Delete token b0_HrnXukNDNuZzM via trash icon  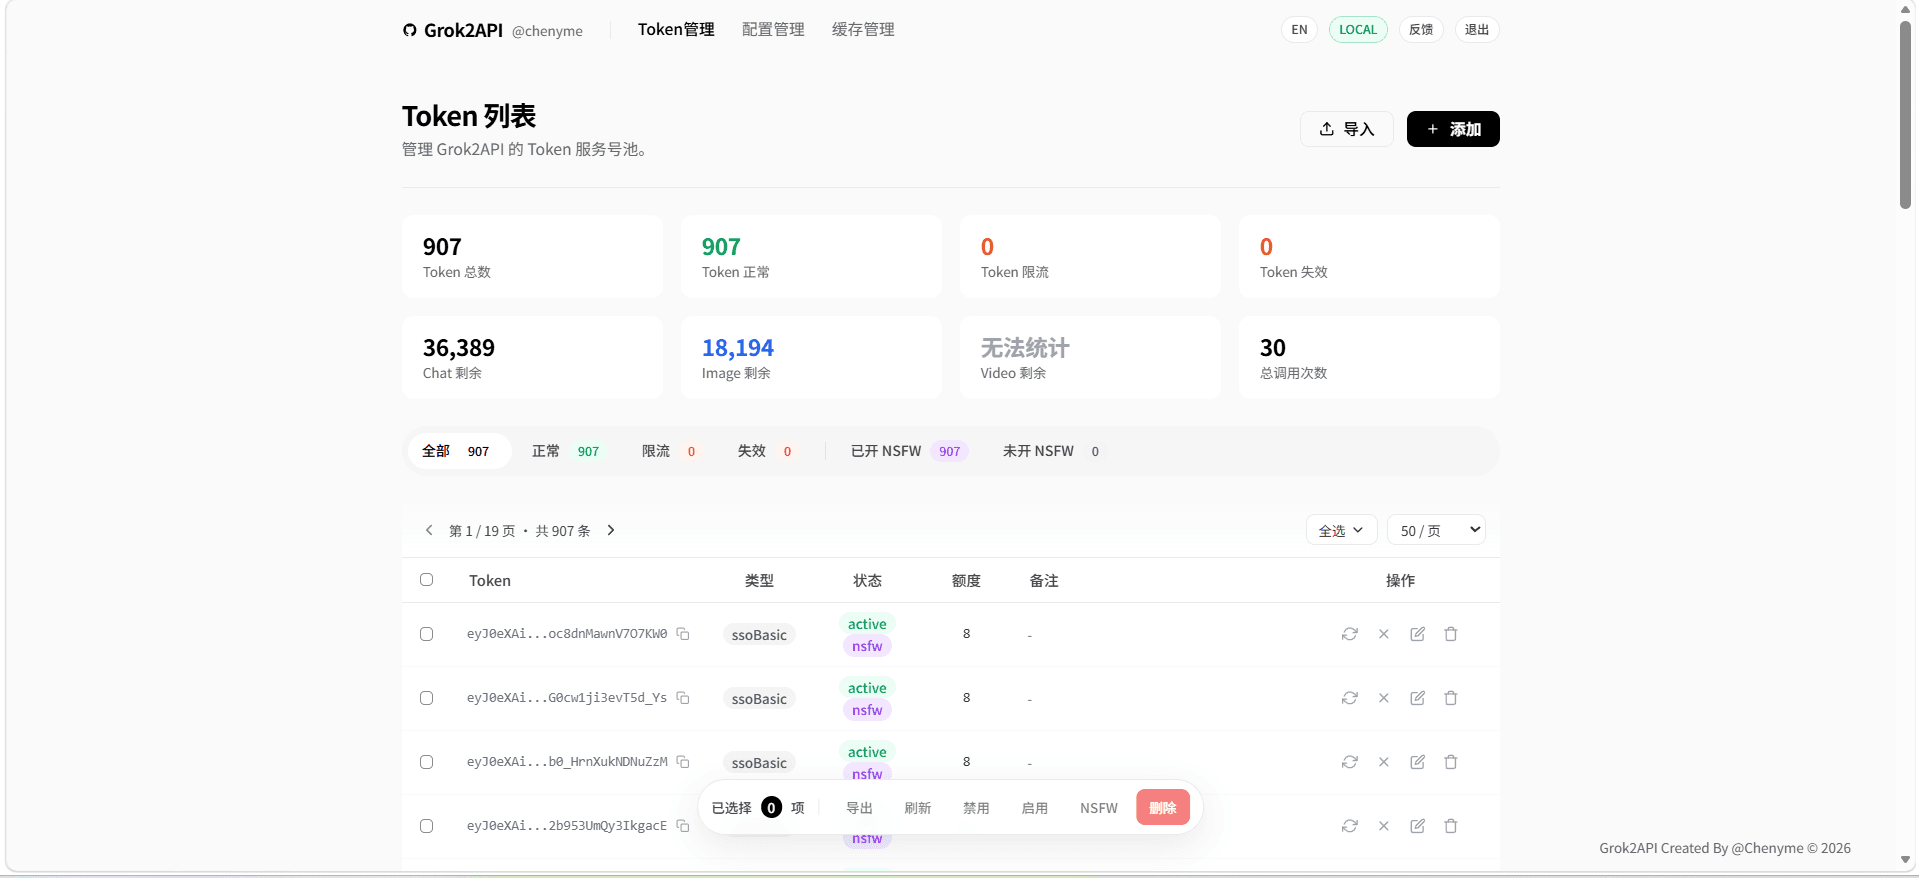click(x=1451, y=762)
